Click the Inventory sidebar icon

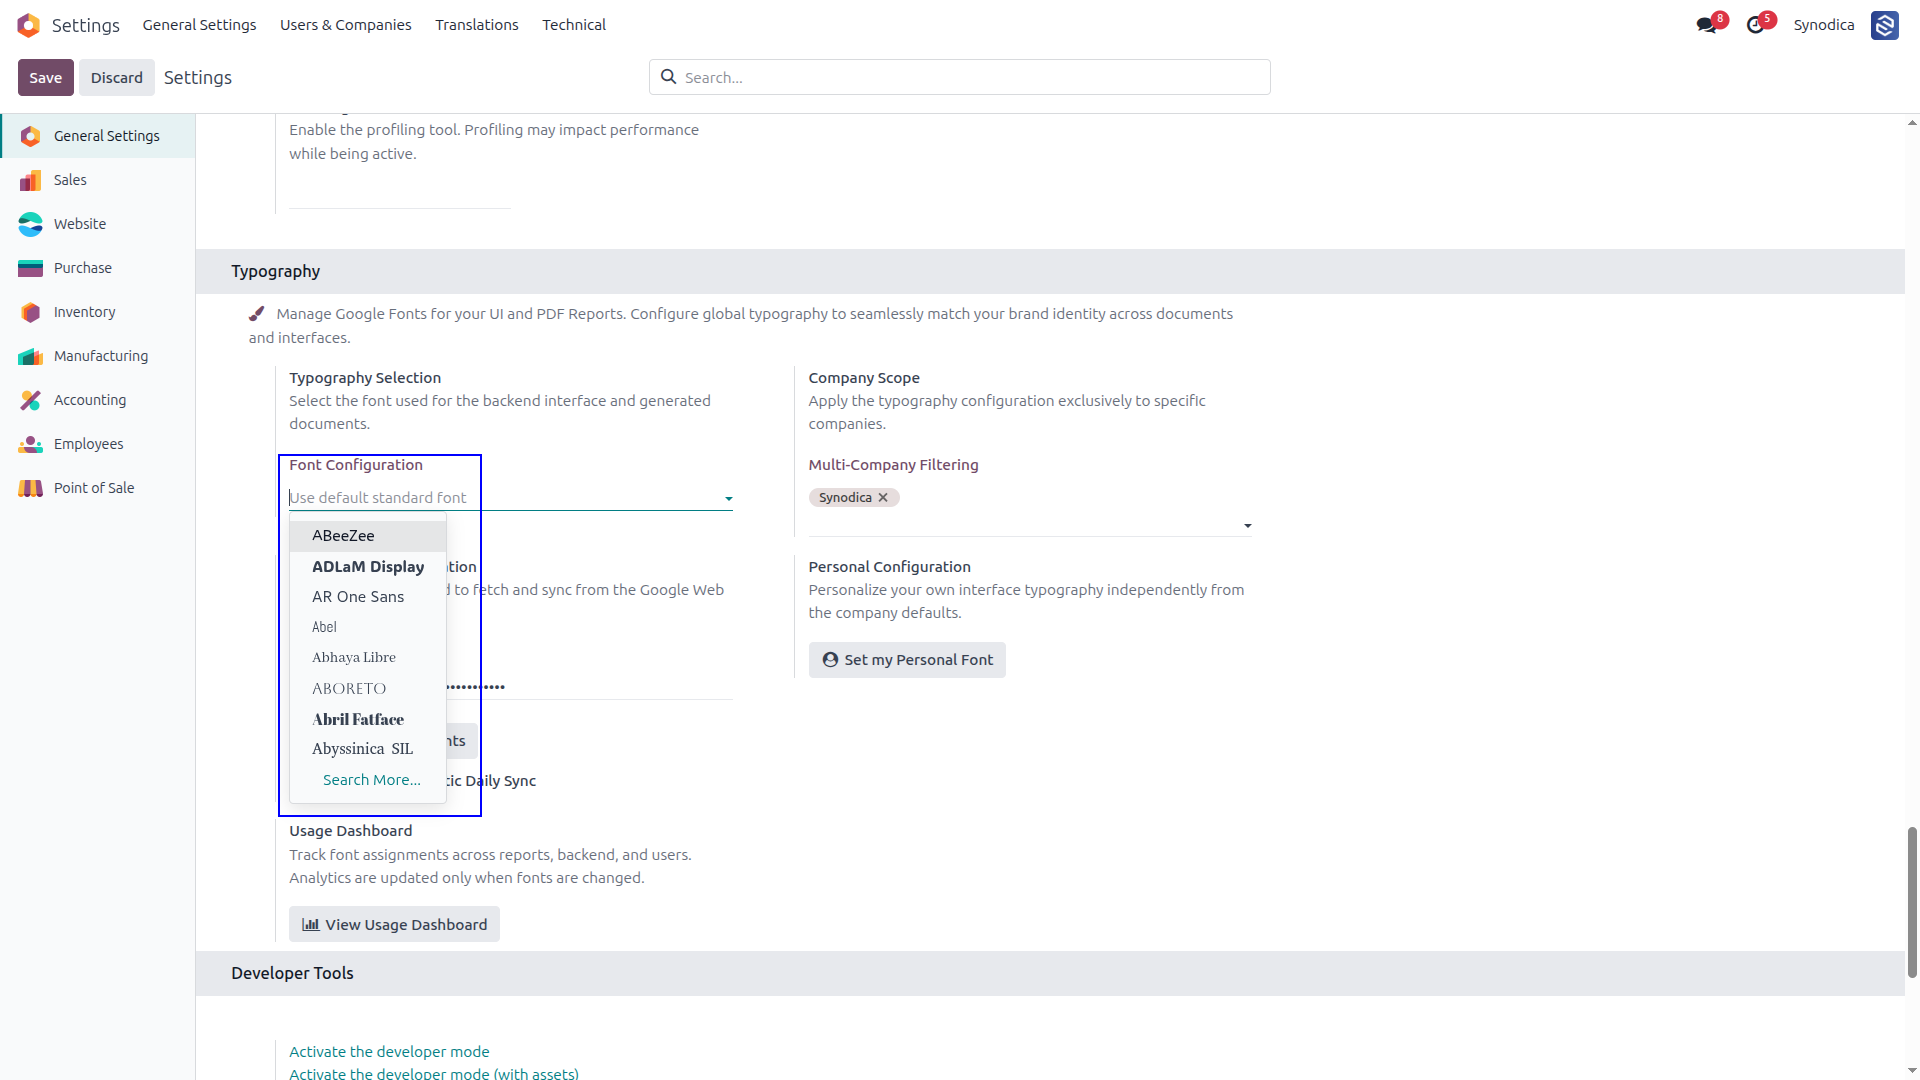point(31,312)
